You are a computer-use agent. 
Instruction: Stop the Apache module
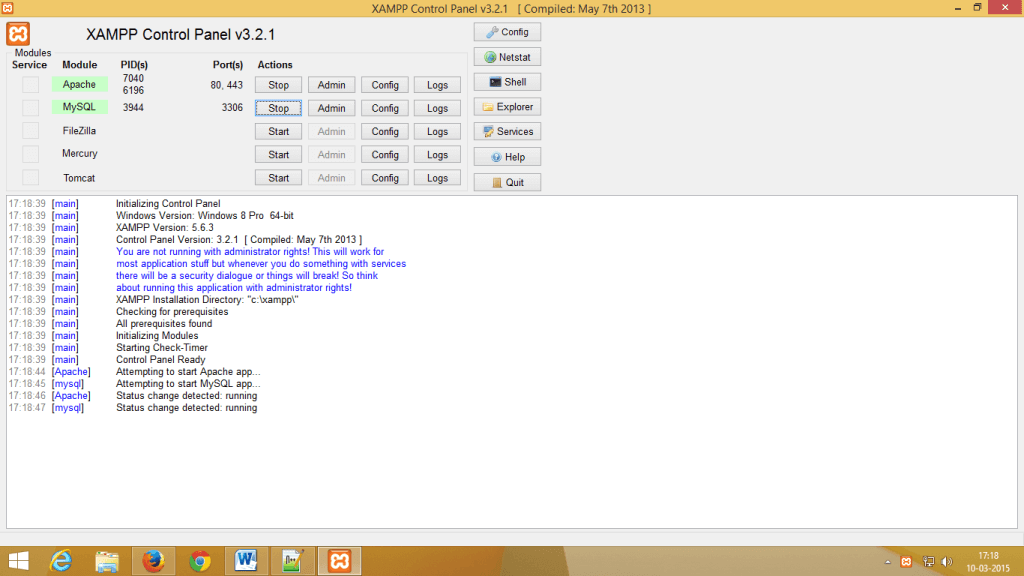278,85
